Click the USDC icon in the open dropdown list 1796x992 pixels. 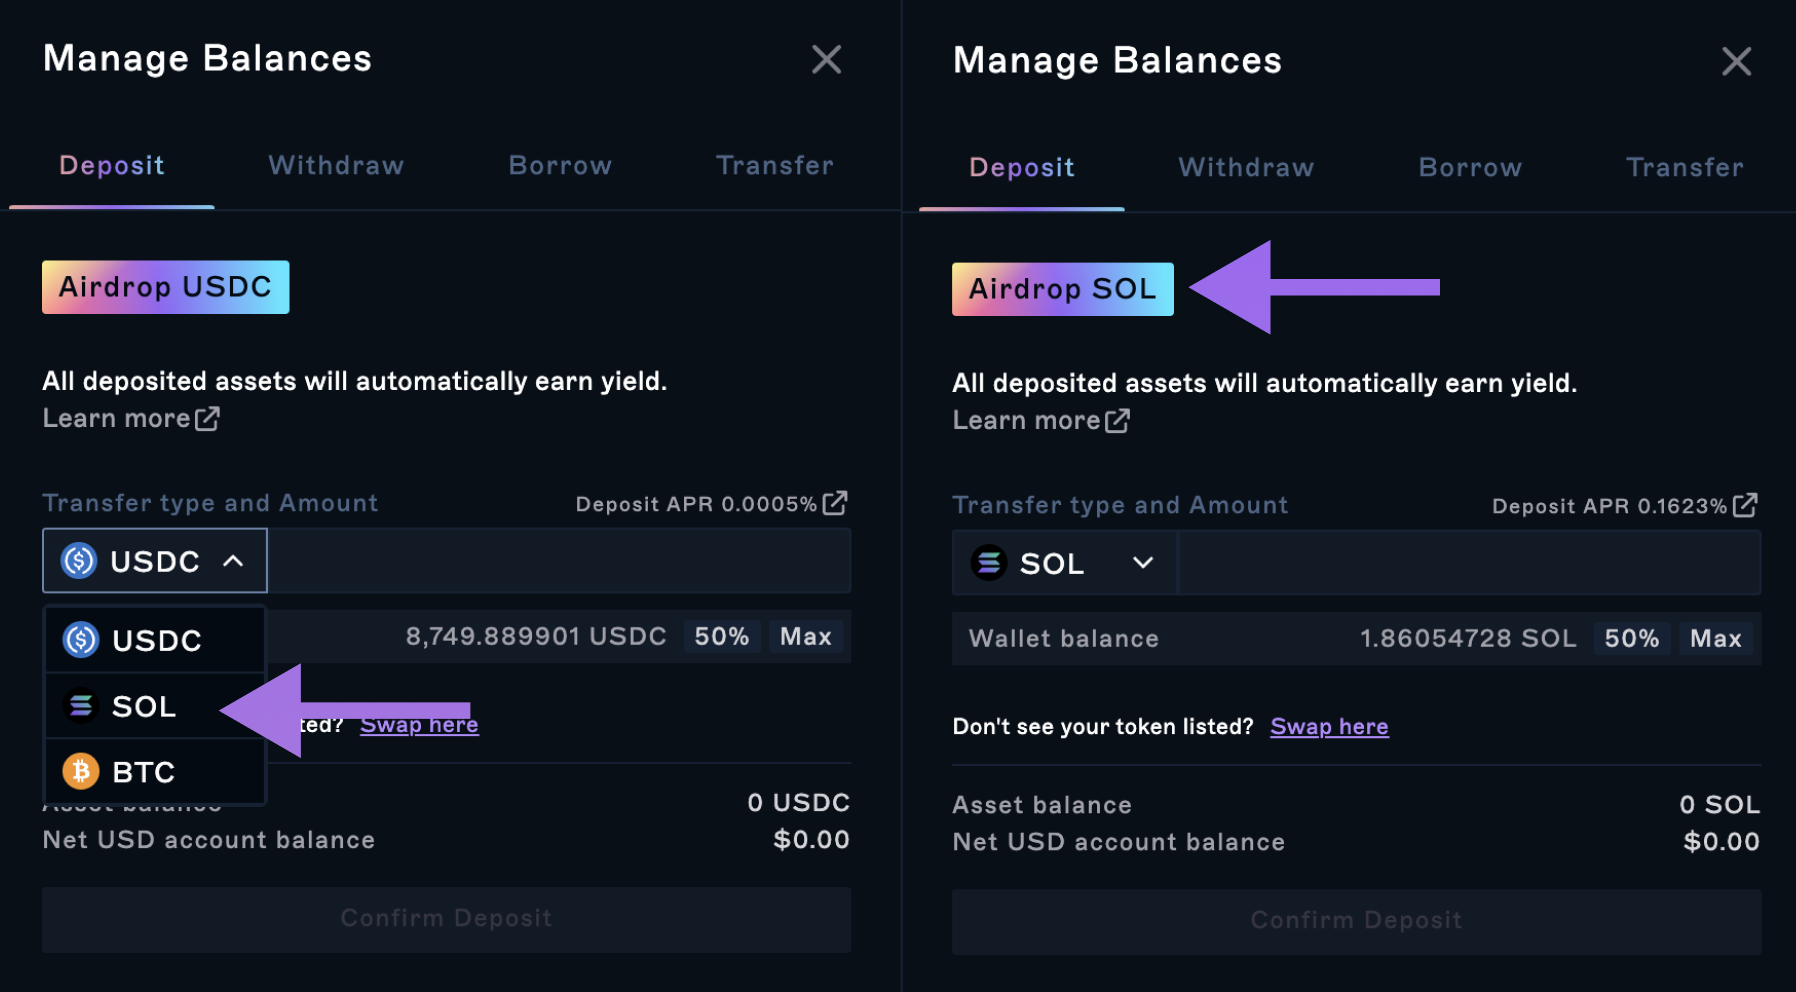(81, 640)
